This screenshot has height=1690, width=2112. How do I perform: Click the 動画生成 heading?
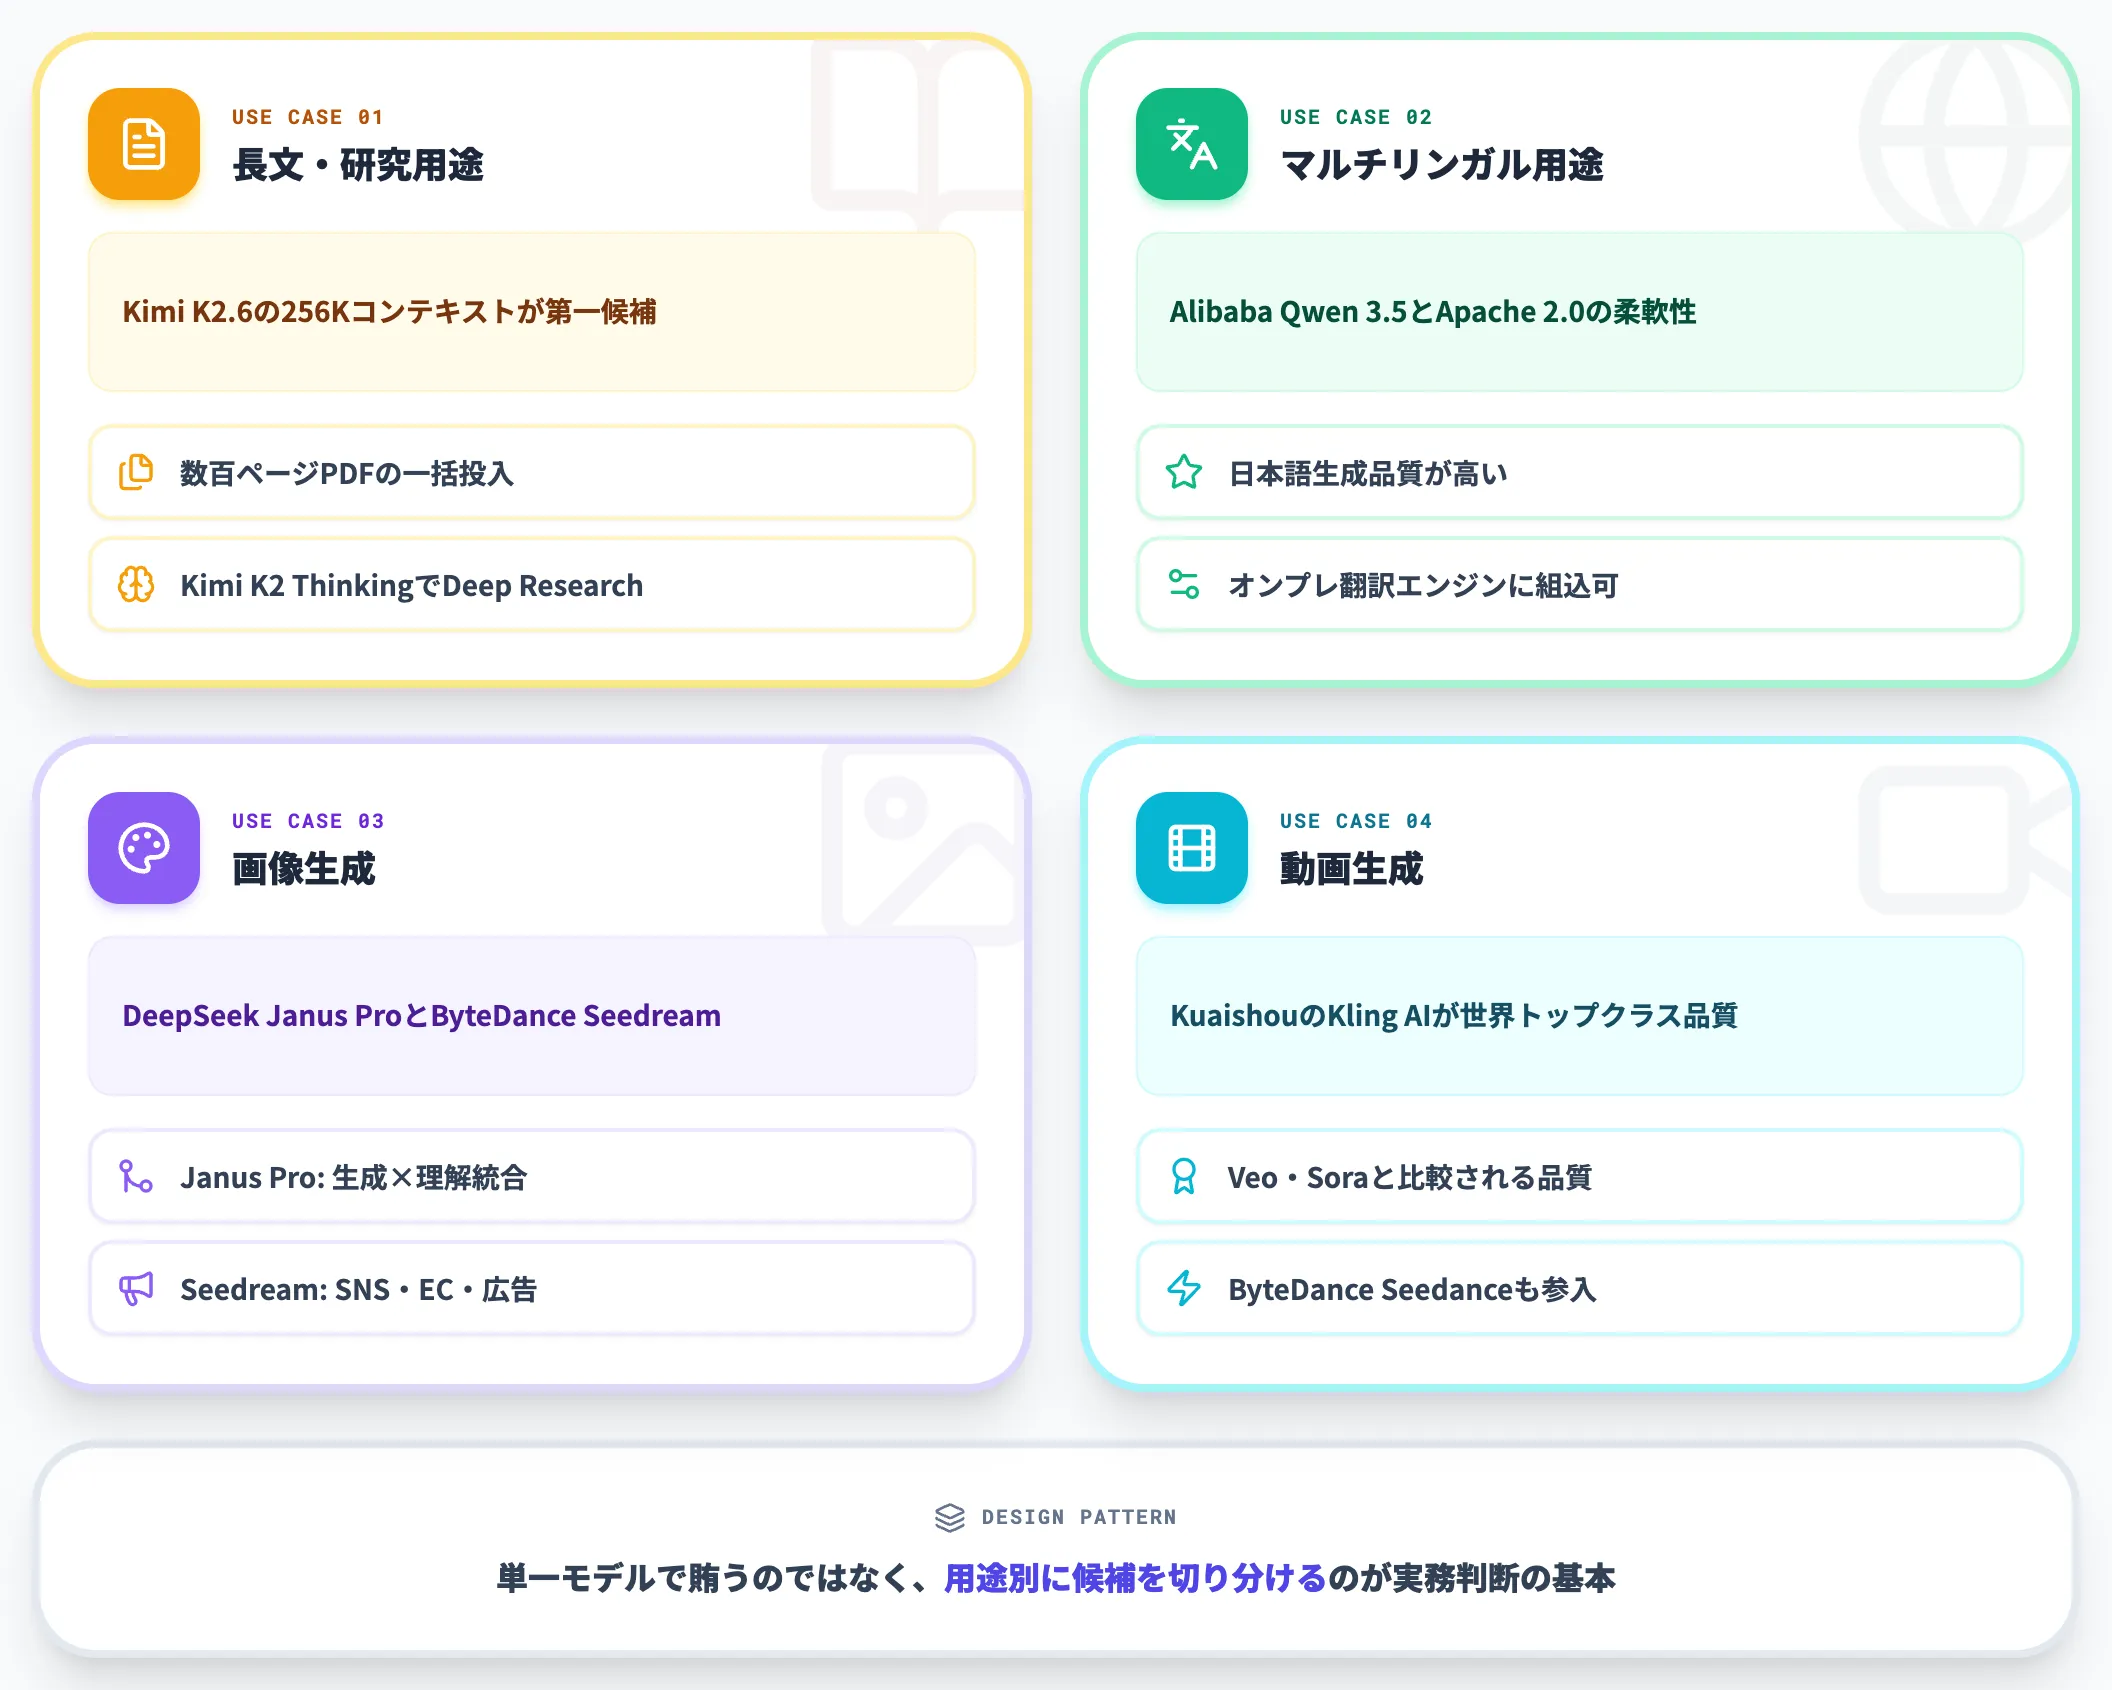coord(1352,869)
